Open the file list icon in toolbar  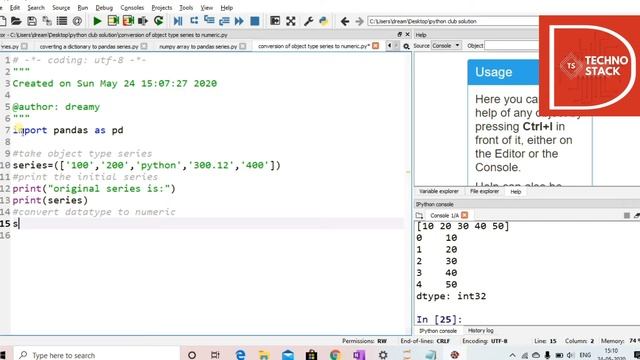(62, 21)
